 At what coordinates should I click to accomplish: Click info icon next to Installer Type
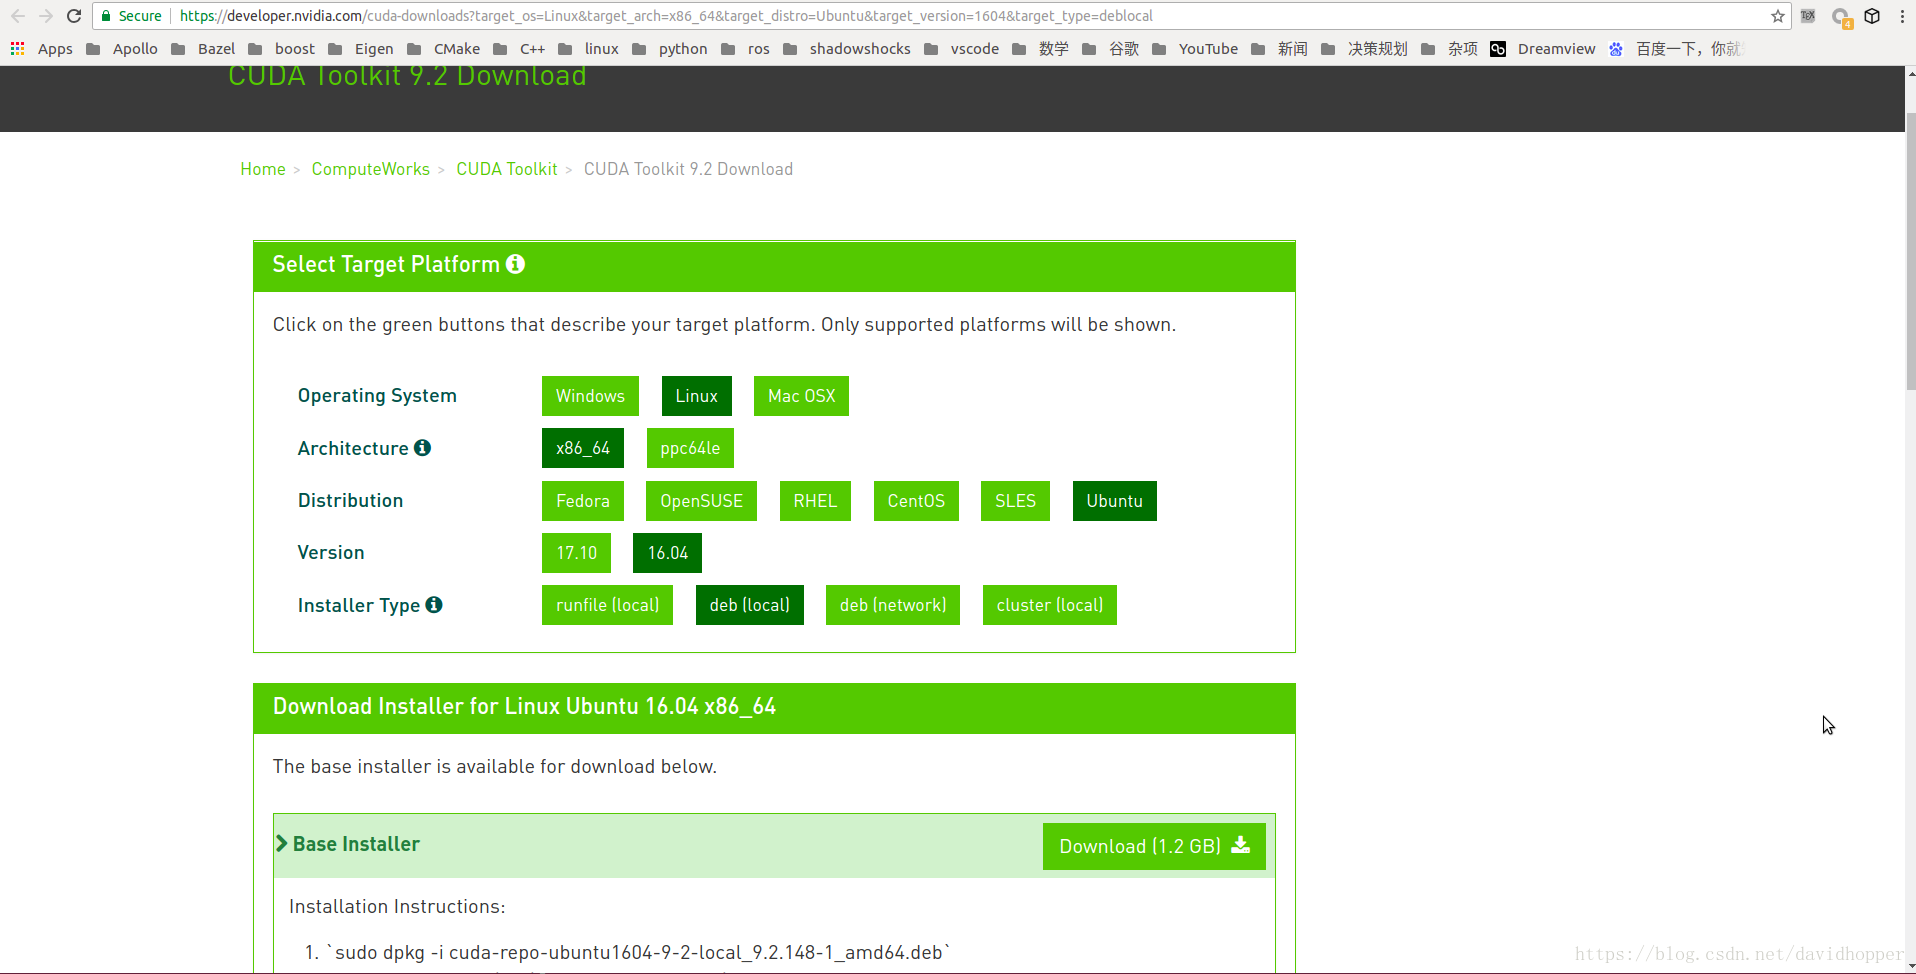[434, 605]
